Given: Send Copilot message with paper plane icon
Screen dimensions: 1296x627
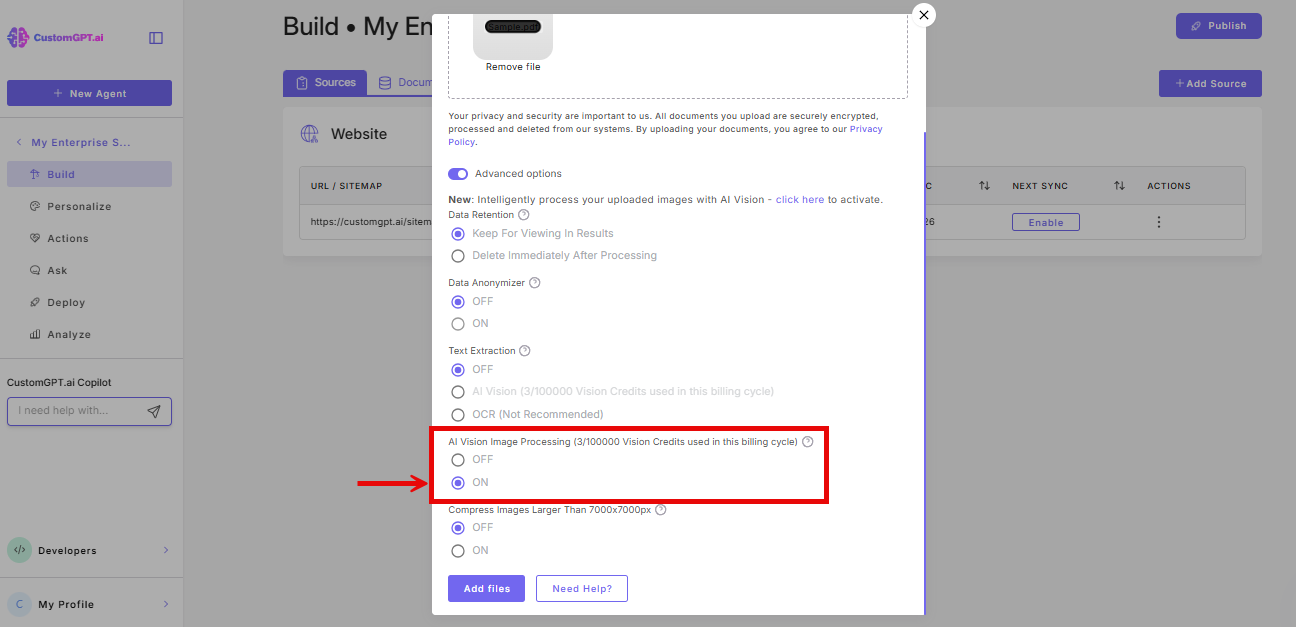Looking at the screenshot, I should click(x=154, y=411).
